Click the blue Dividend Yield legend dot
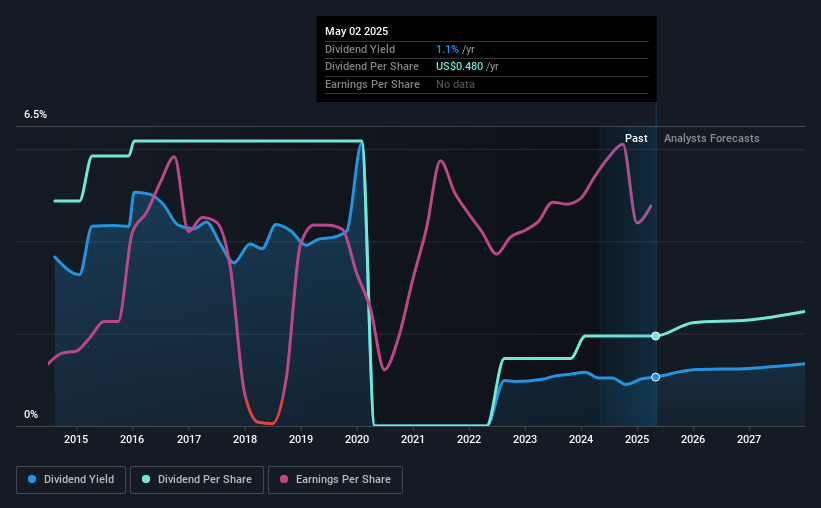Viewport: 821px width, 508px height. pos(32,479)
